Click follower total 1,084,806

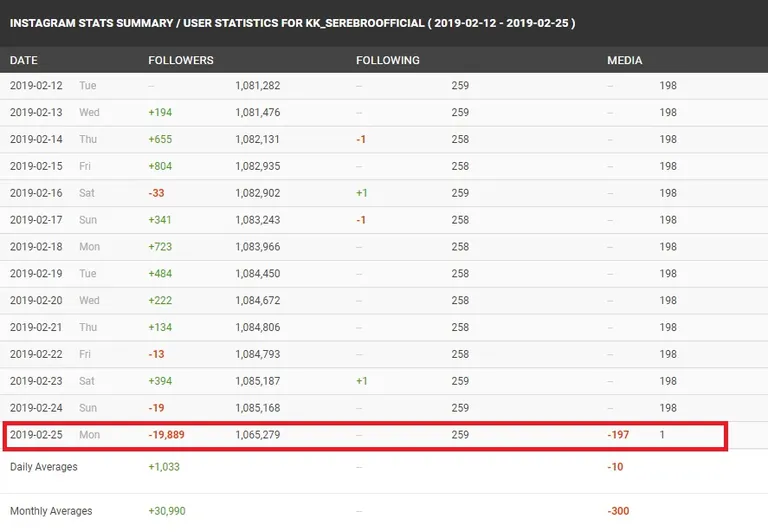[x=258, y=327]
